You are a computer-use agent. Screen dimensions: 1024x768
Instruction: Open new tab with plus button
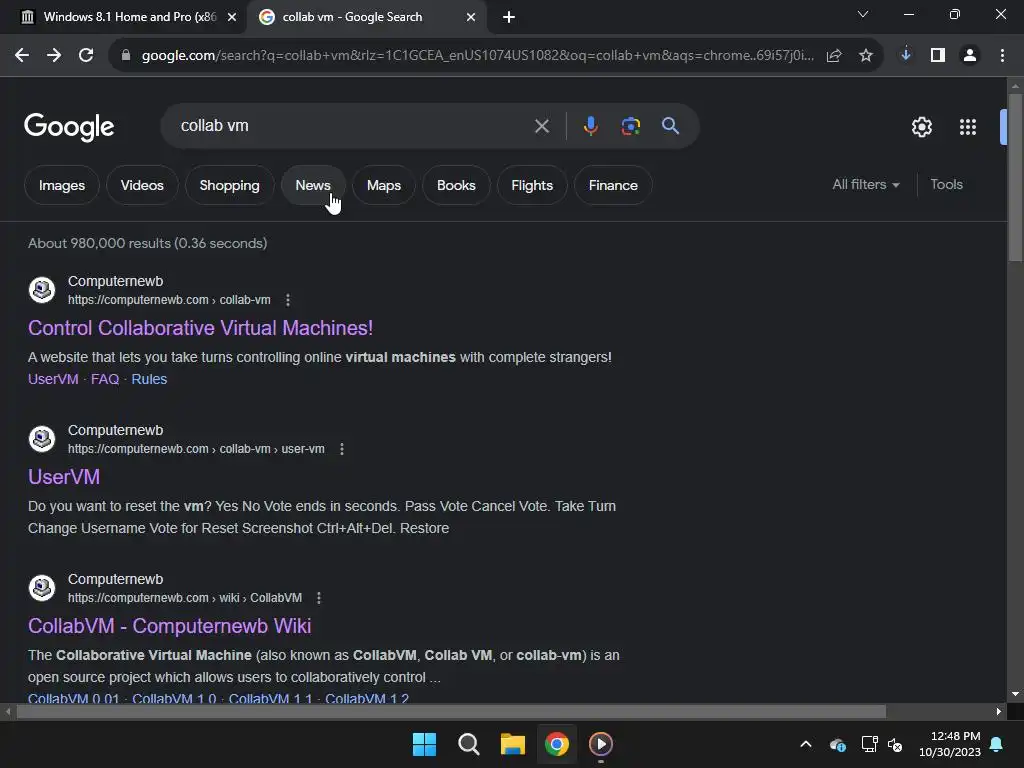click(509, 17)
